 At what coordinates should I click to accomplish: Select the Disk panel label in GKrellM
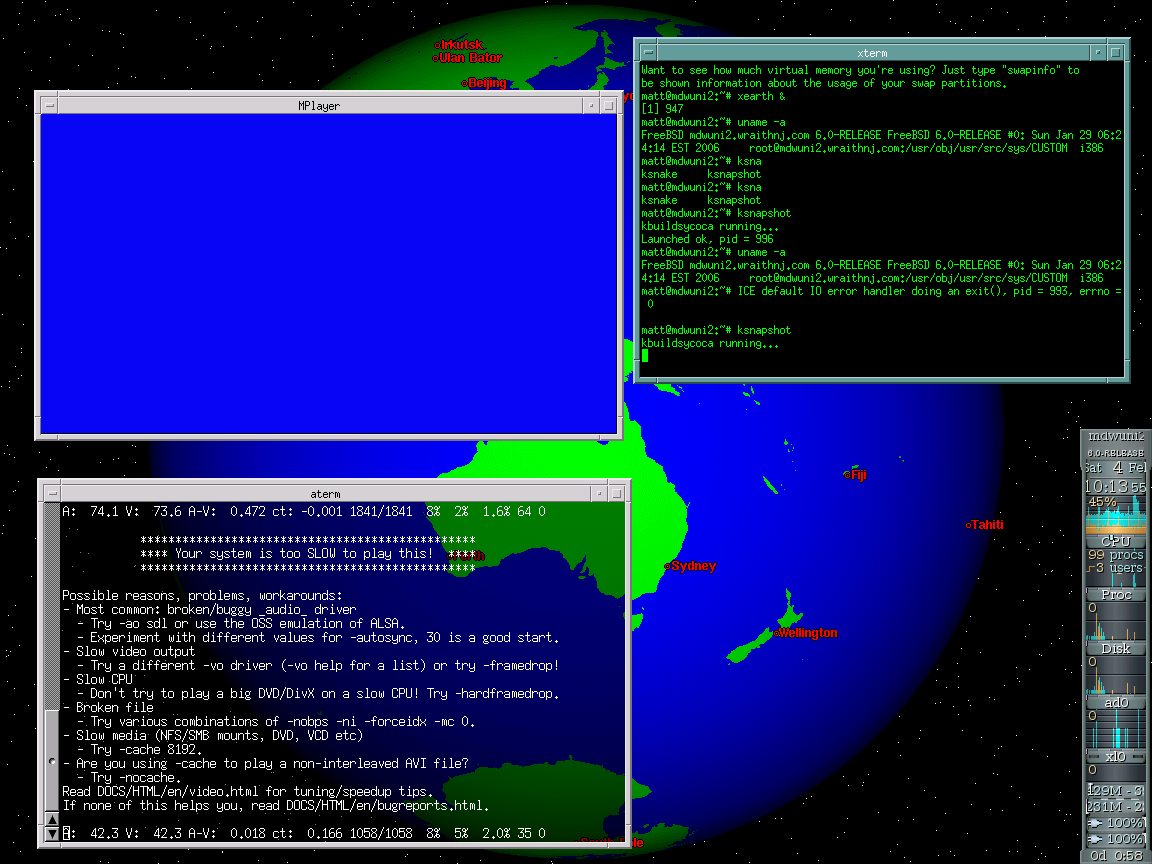[1115, 648]
